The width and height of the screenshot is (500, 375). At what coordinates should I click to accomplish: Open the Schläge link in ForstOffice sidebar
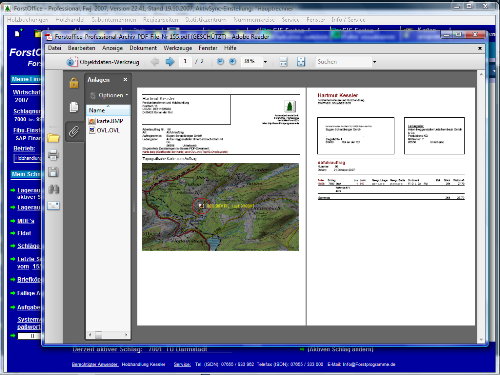point(28,246)
